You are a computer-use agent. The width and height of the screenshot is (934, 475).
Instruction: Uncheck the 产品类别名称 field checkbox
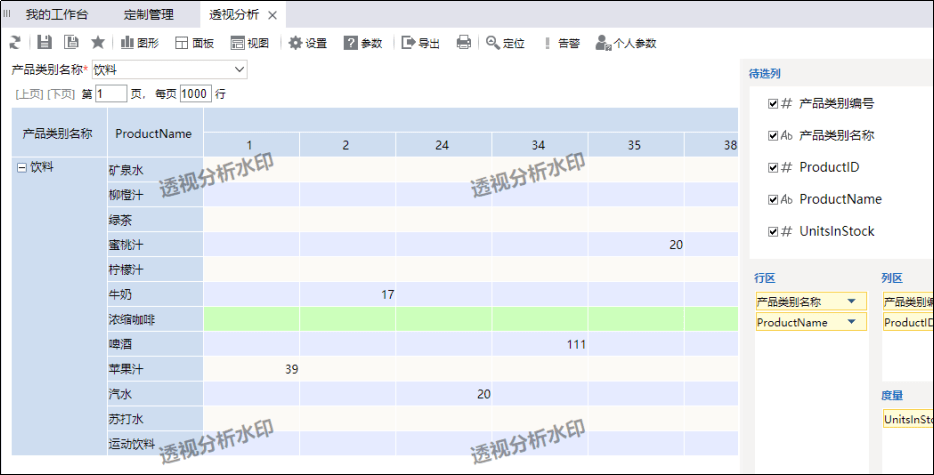[773, 136]
